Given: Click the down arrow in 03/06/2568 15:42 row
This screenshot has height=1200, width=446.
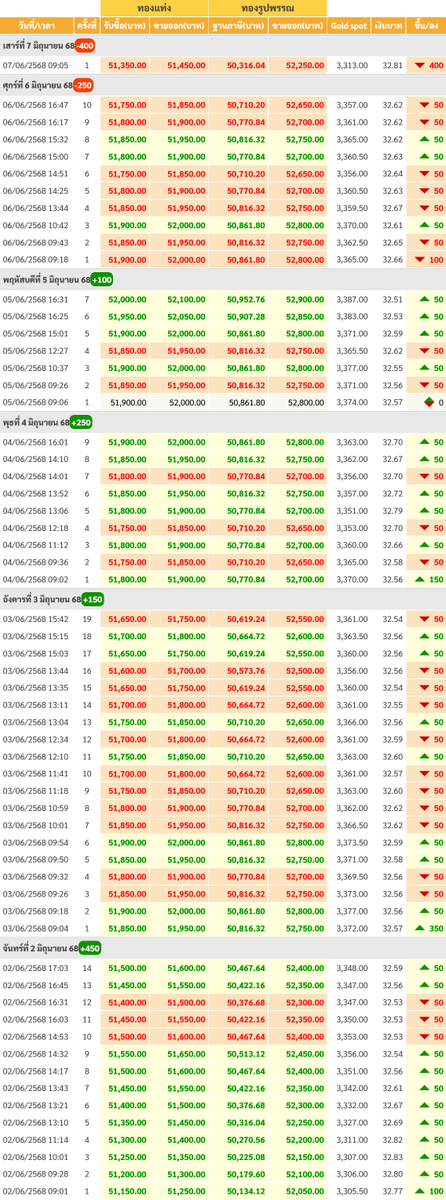Looking at the screenshot, I should pyautogui.click(x=425, y=619).
